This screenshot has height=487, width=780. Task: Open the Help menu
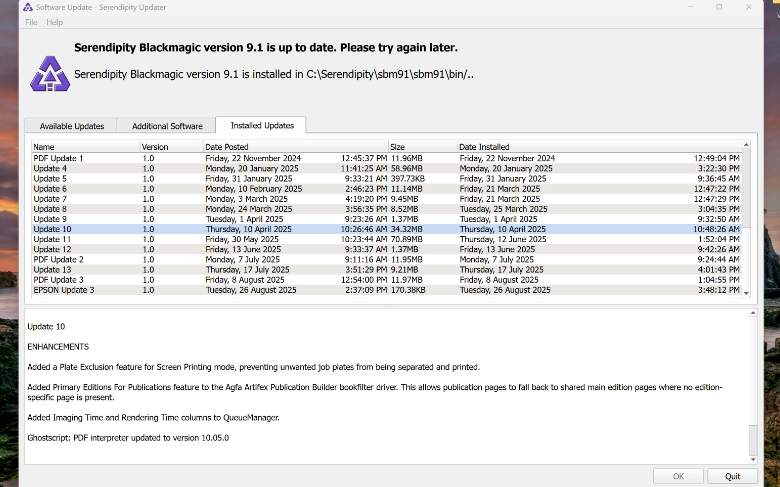[x=54, y=22]
